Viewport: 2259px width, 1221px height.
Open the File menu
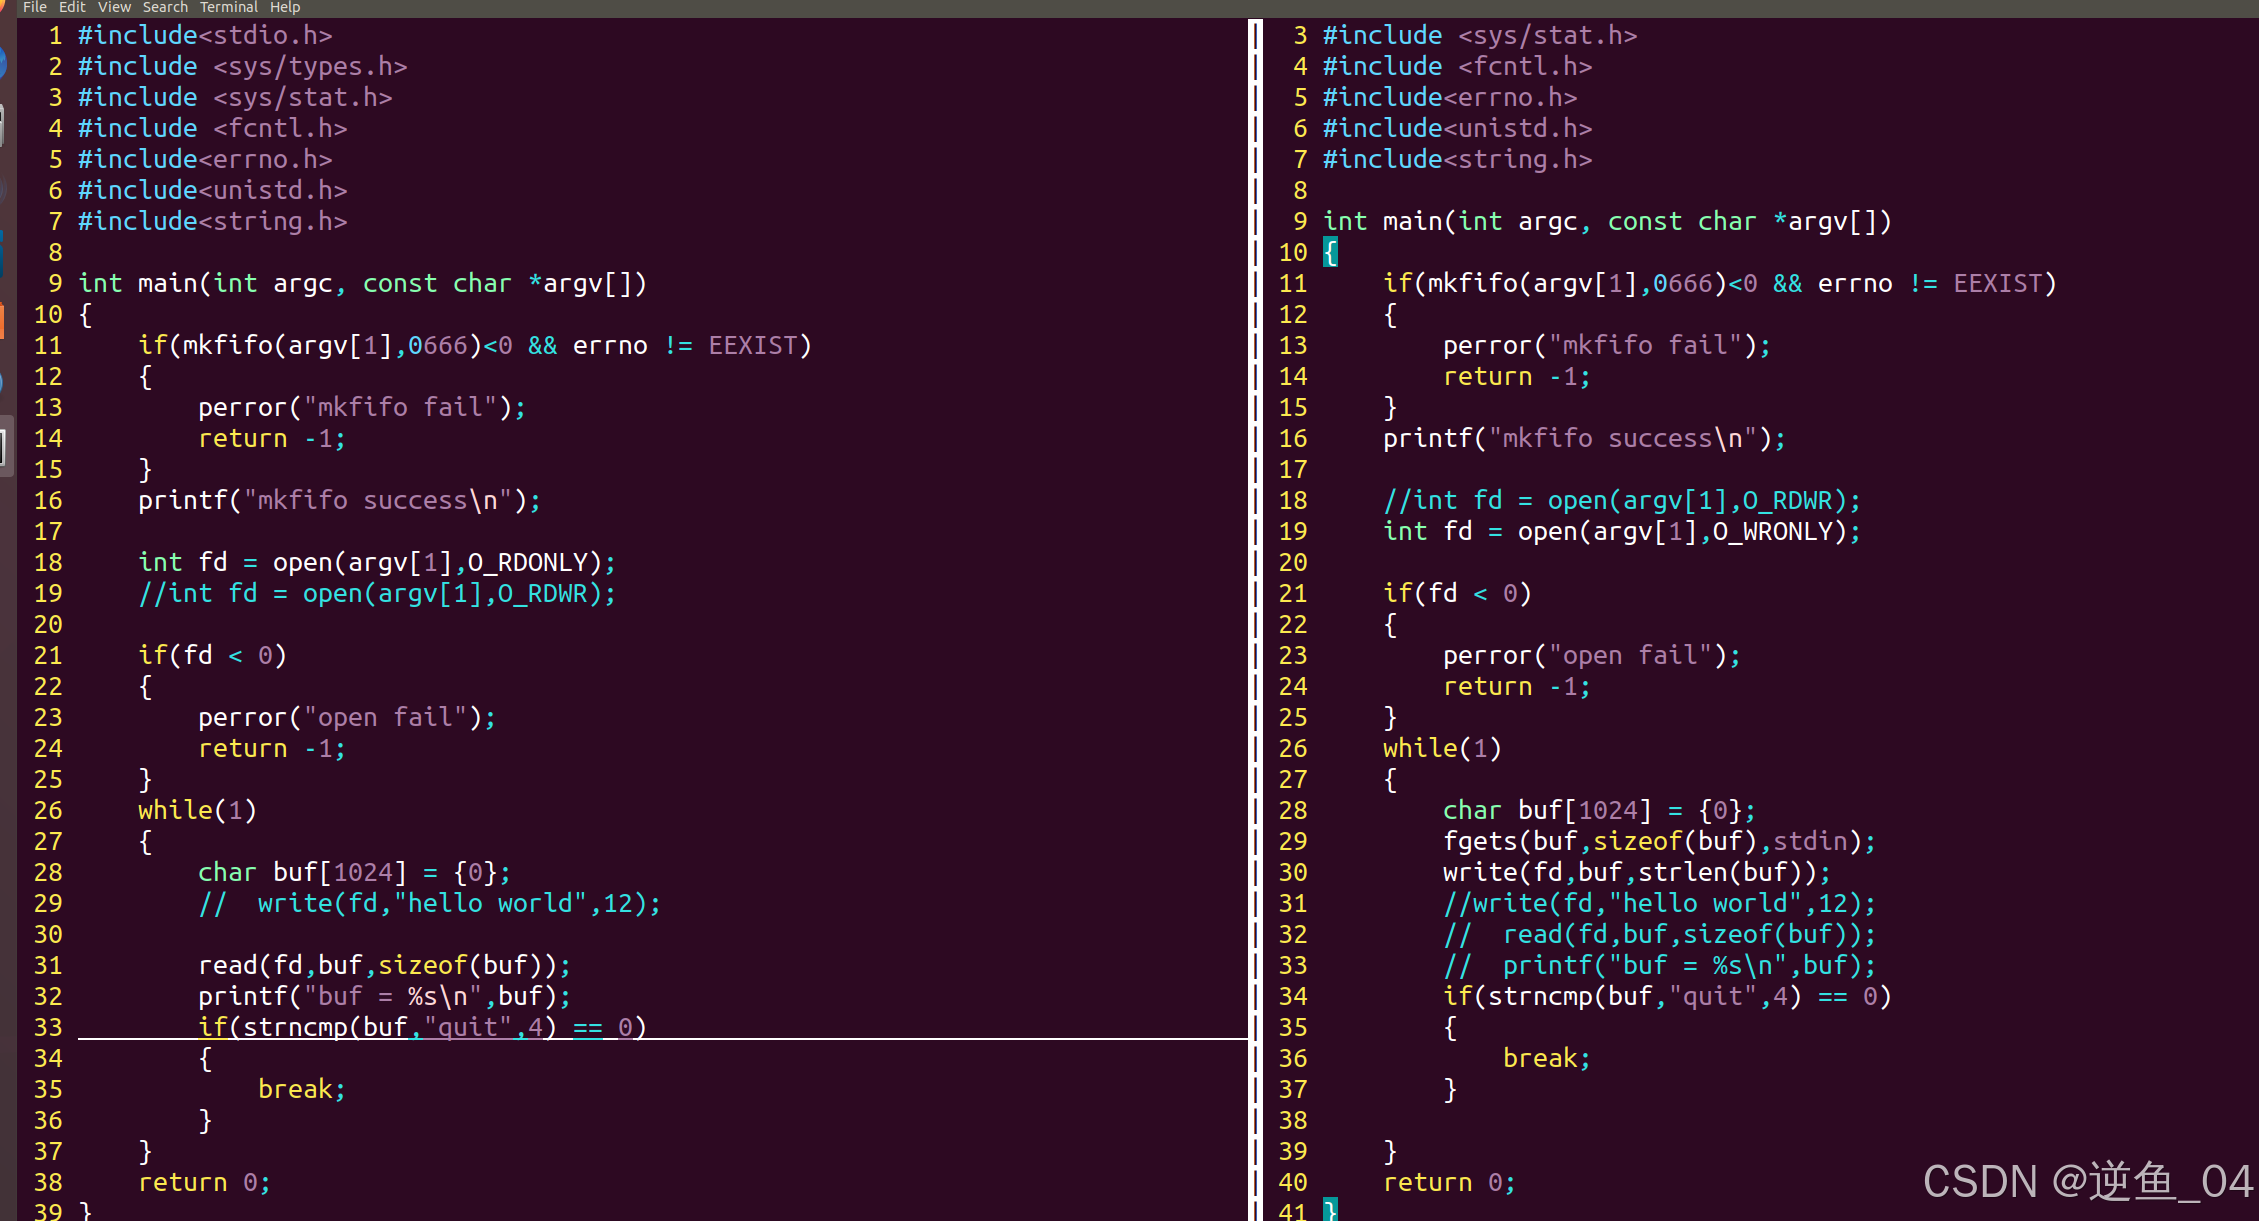pyautogui.click(x=34, y=7)
